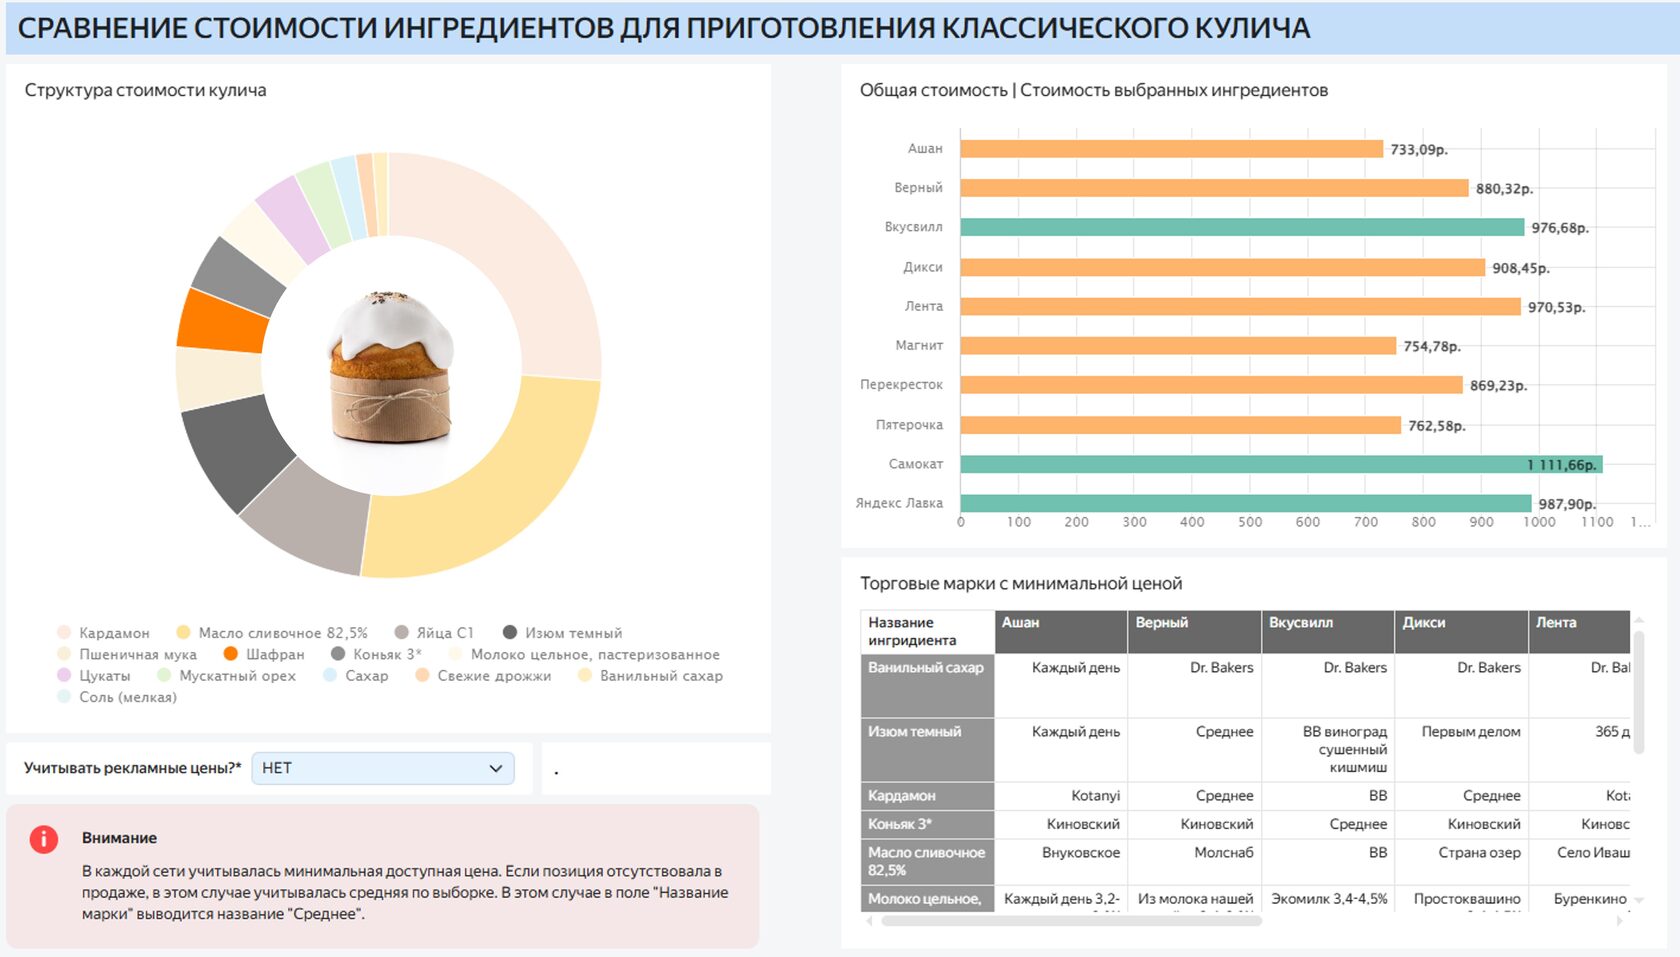
Task: Click the green Яндекс Лавка bar
Action: tap(1246, 503)
